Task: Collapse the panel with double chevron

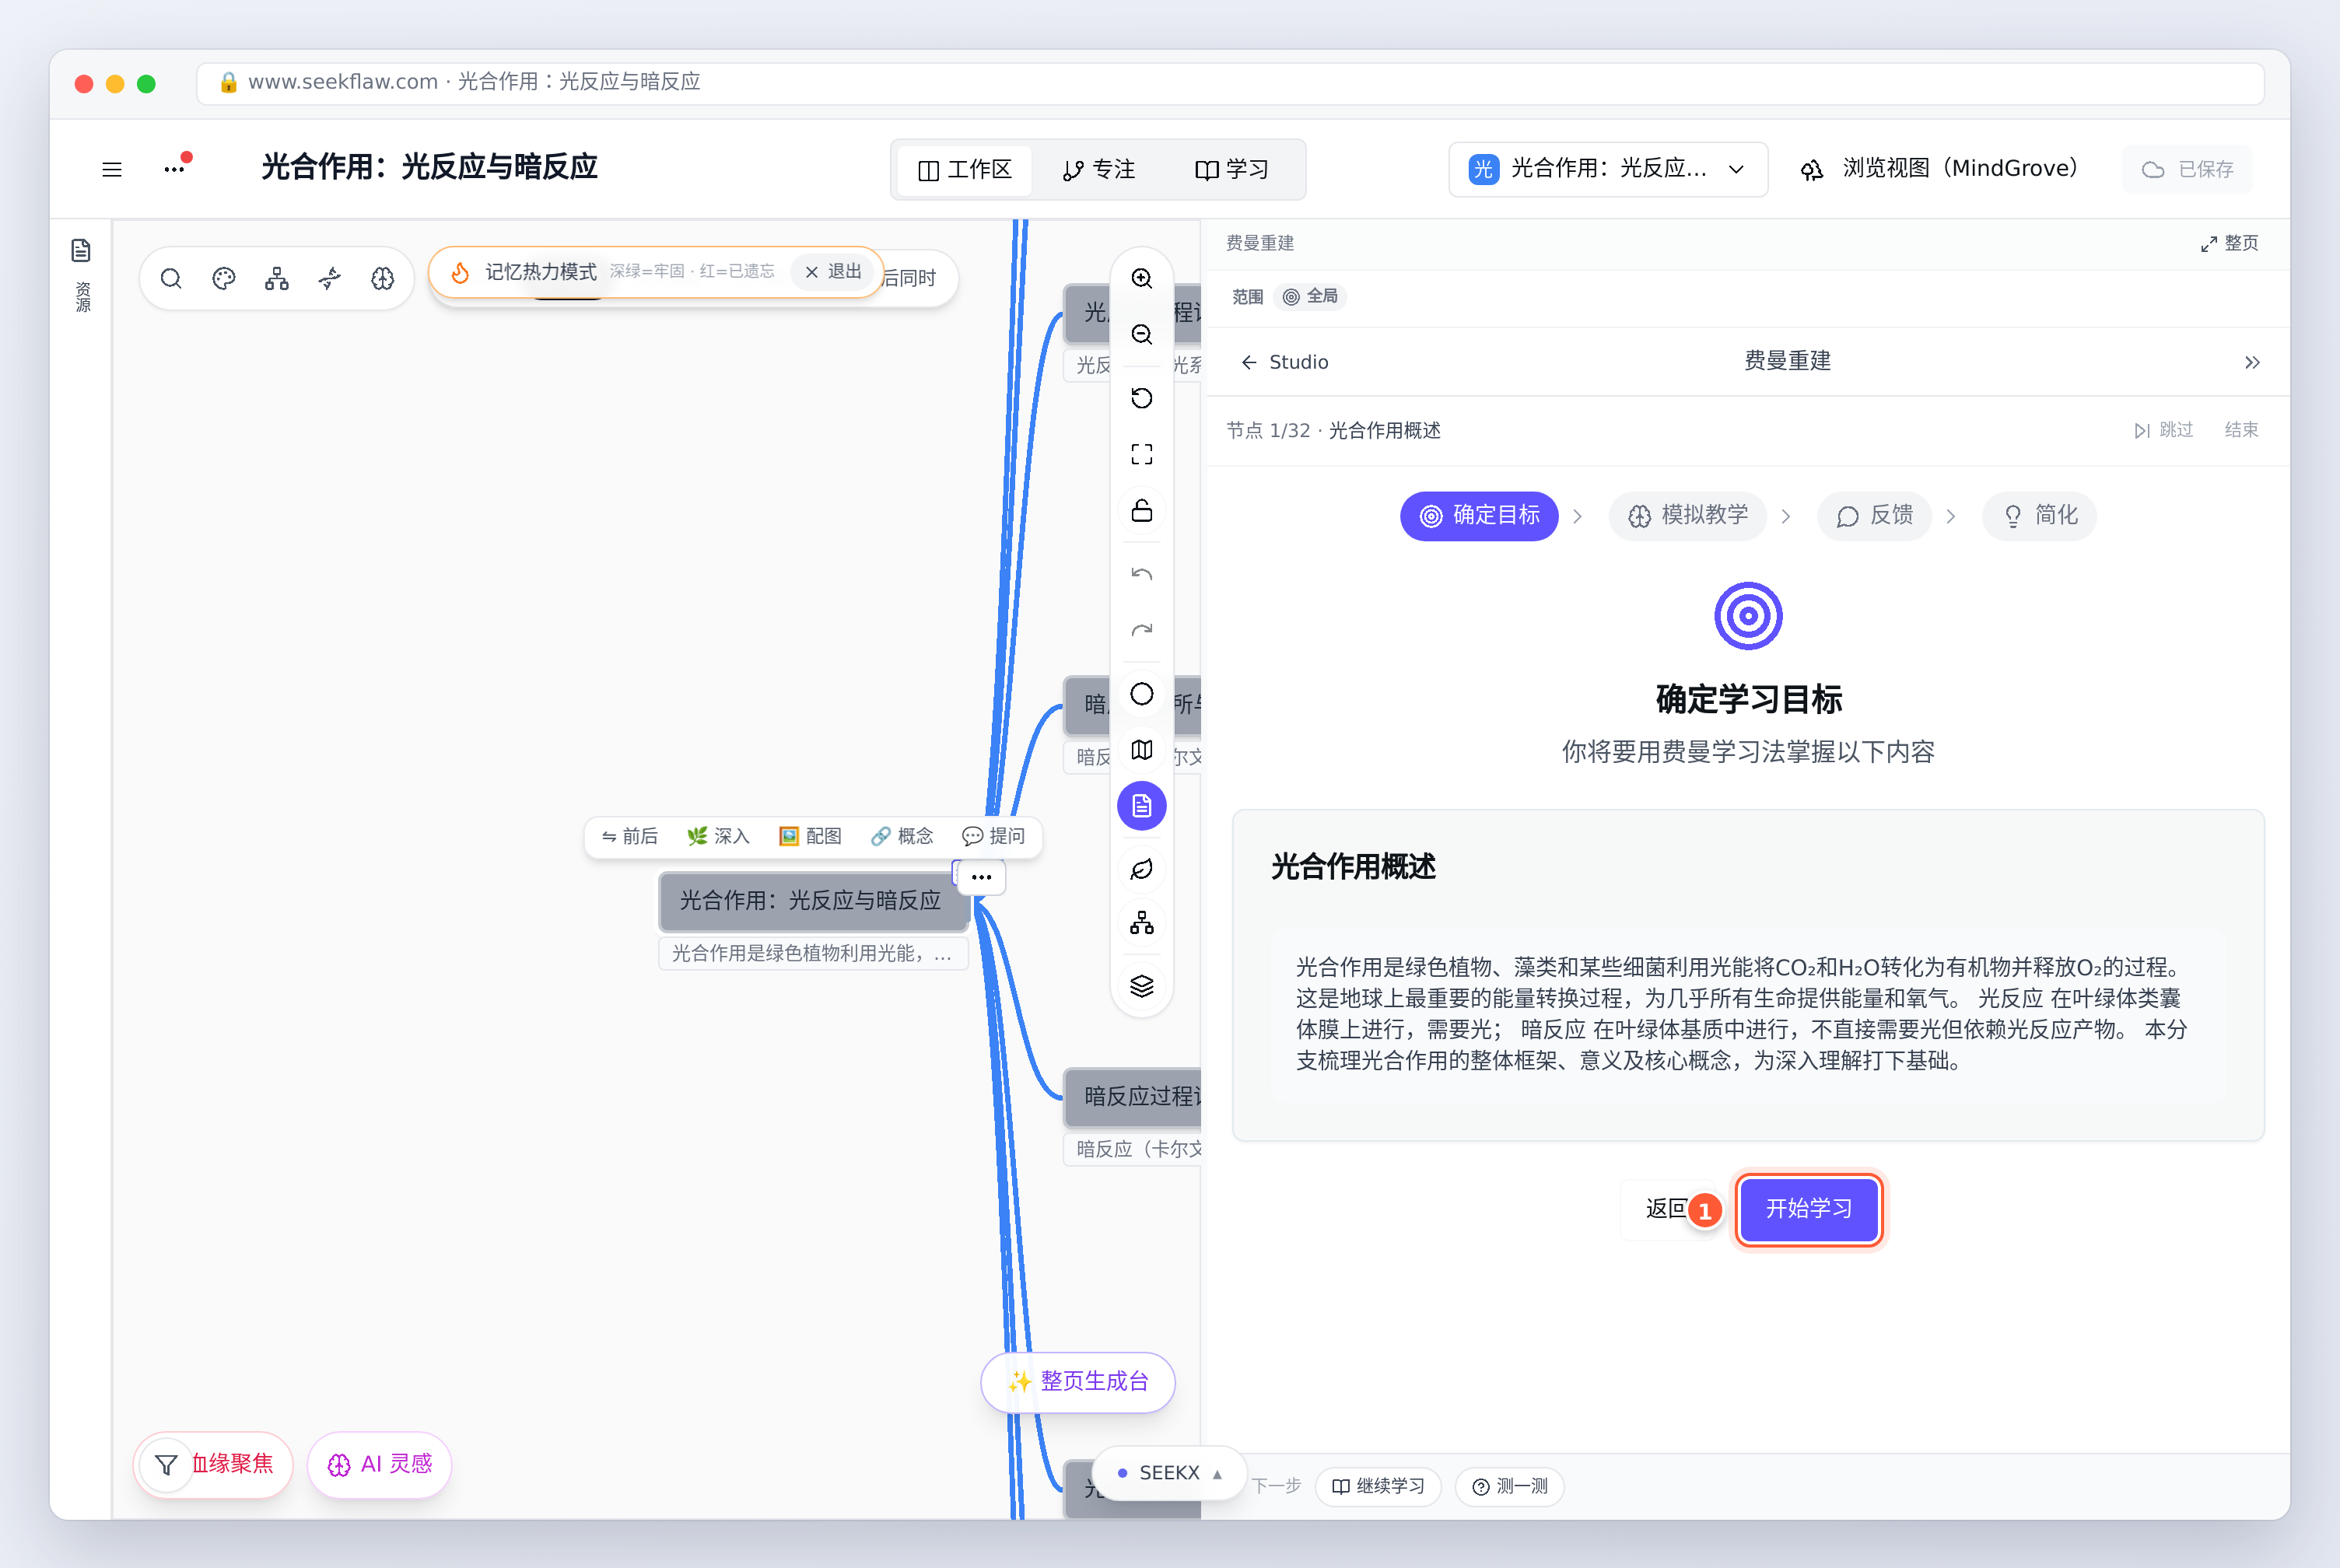Action: [x=2252, y=362]
